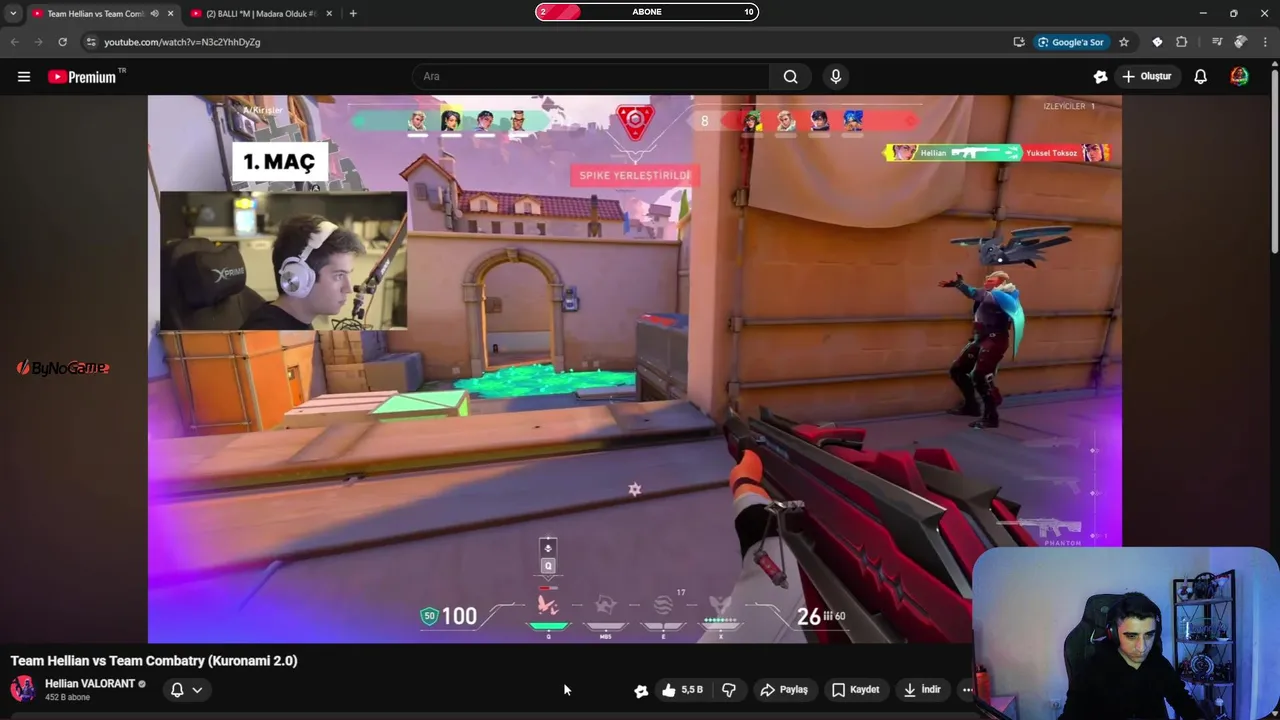The width and height of the screenshot is (1280, 720).
Task: Click the search magnifier button
Action: (x=790, y=76)
